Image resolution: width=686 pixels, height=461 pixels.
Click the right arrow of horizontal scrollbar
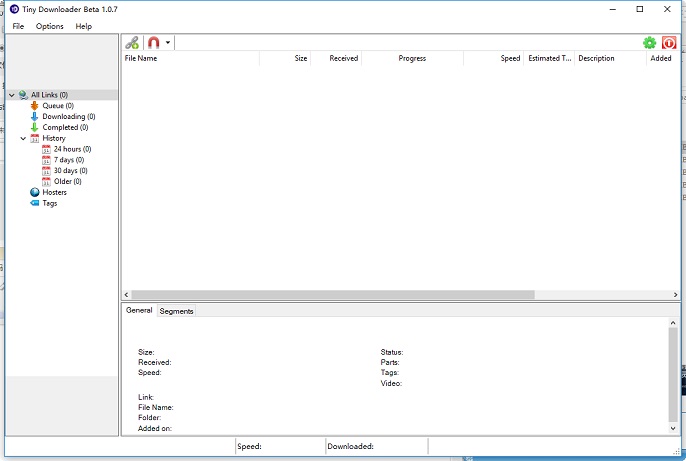coord(676,295)
